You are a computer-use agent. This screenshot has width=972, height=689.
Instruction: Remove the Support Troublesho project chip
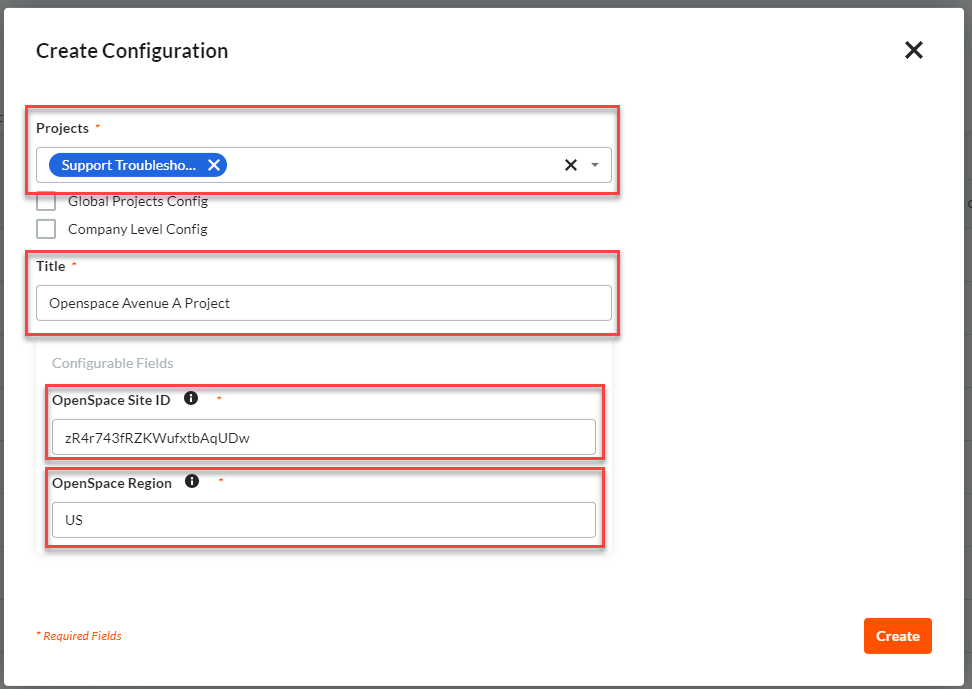click(x=213, y=164)
